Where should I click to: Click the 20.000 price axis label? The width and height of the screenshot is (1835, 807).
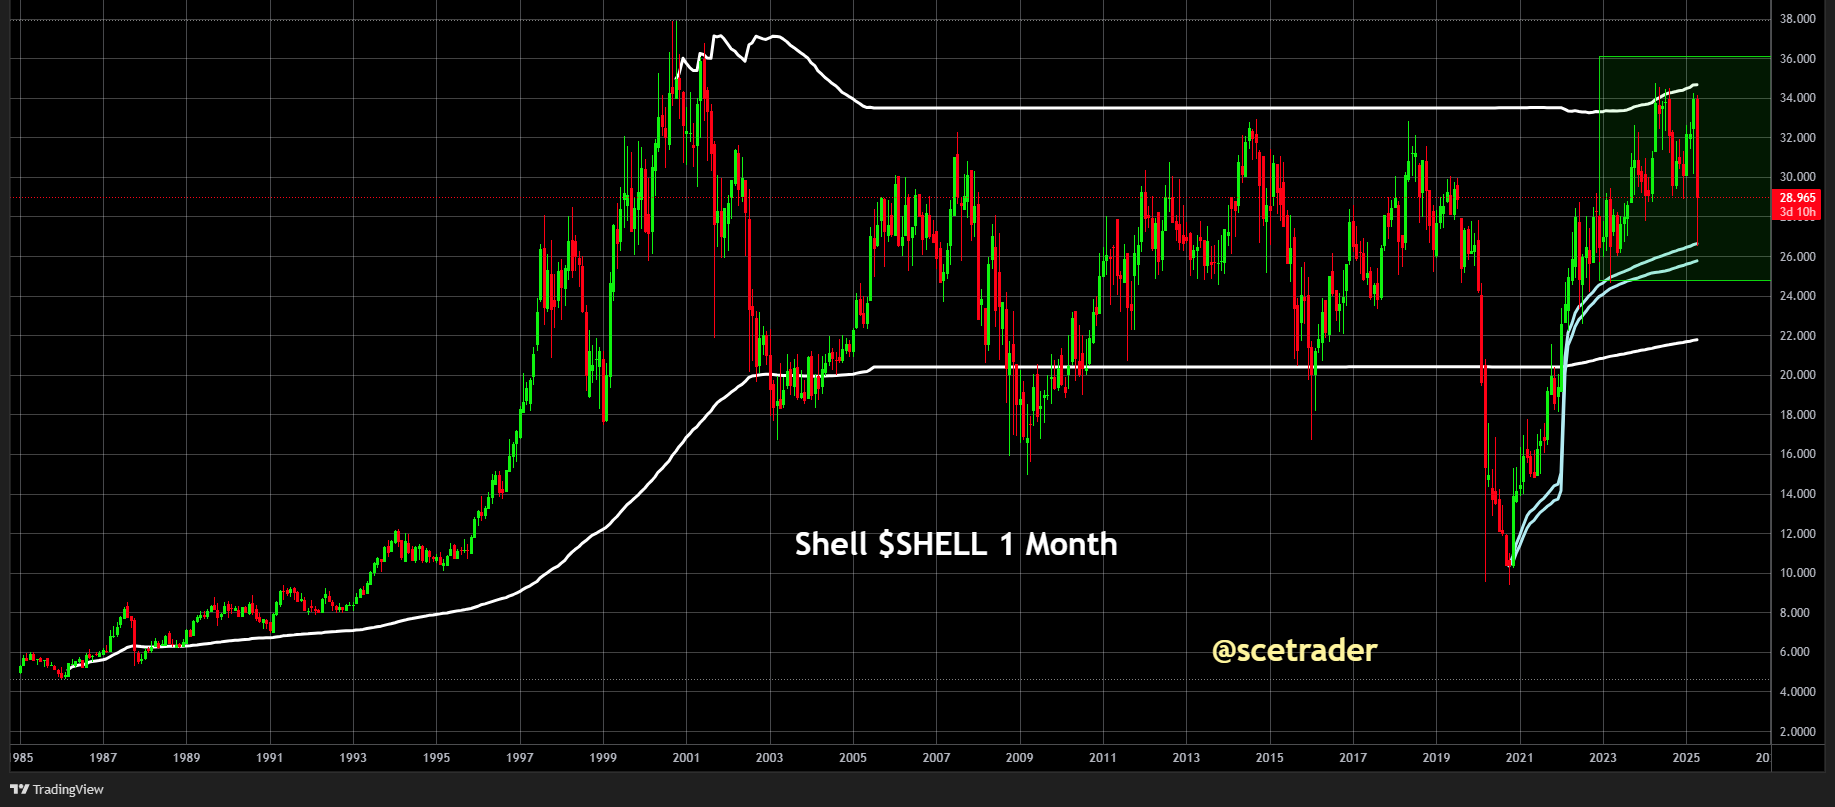(x=1798, y=375)
